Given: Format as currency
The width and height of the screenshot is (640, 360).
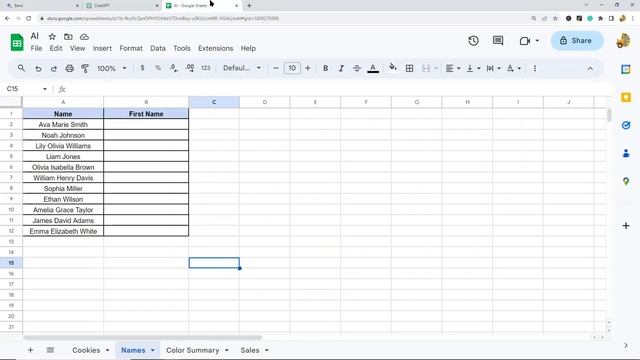Looking at the screenshot, I should (142, 68).
